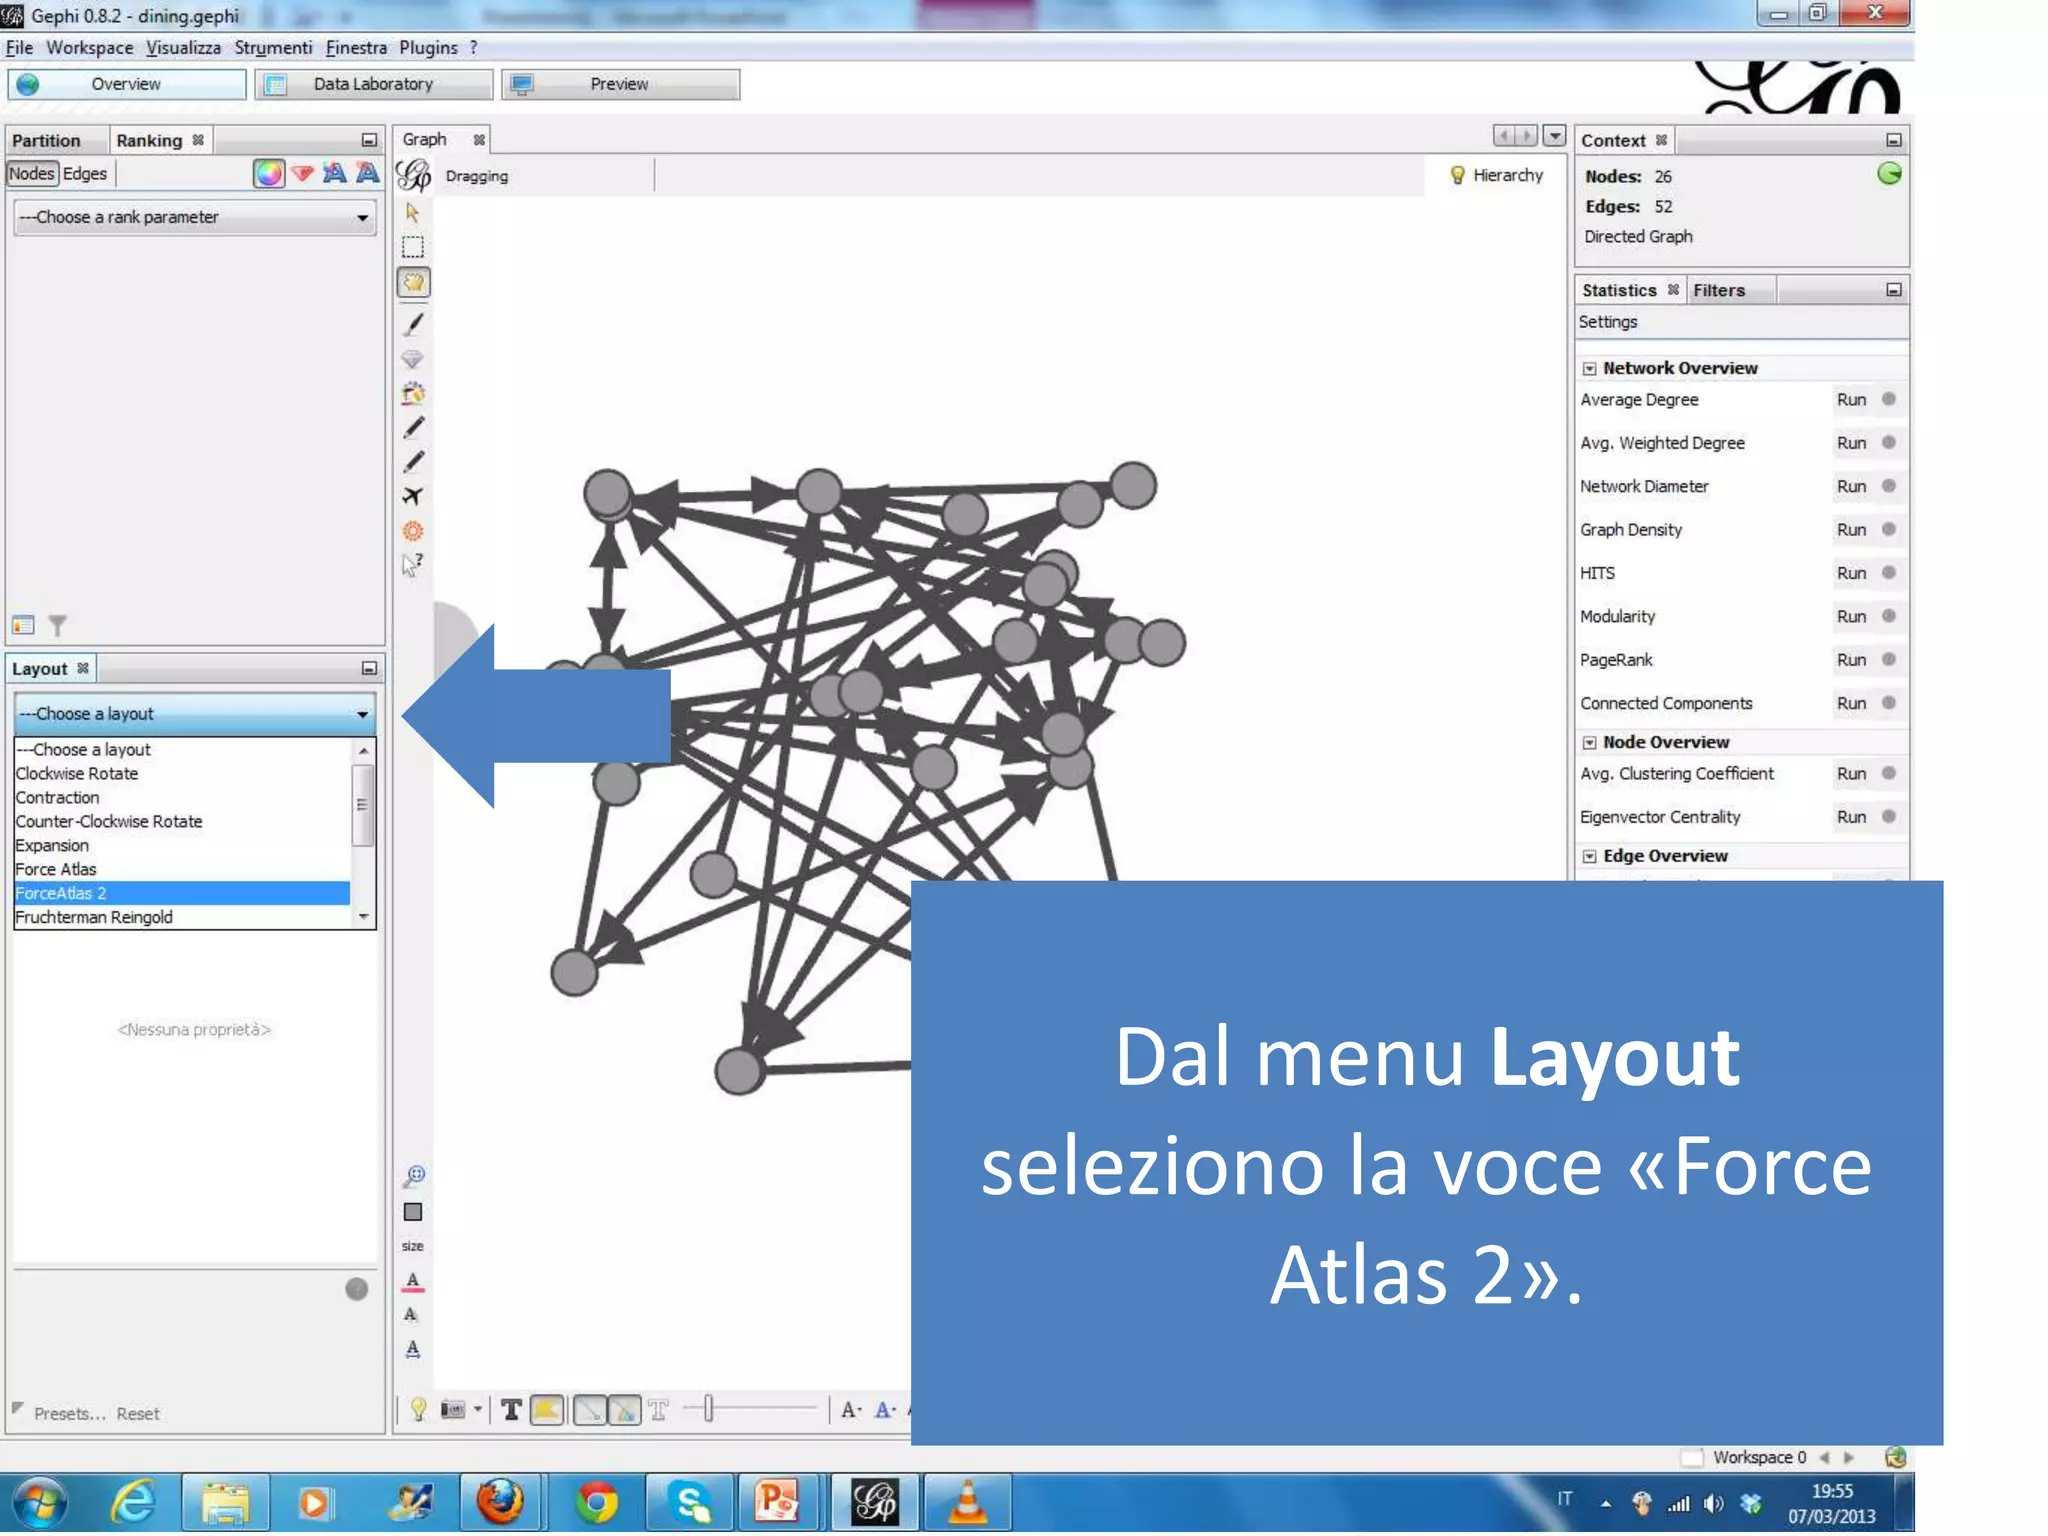Open the File menu
The width and height of the screenshot is (2048, 1536).
19,48
